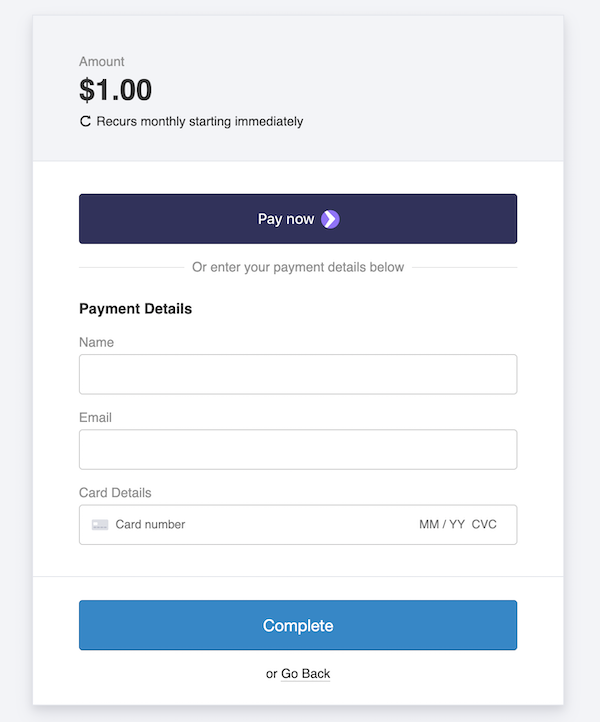
Task: Click the Card Details label
Action: tap(115, 492)
